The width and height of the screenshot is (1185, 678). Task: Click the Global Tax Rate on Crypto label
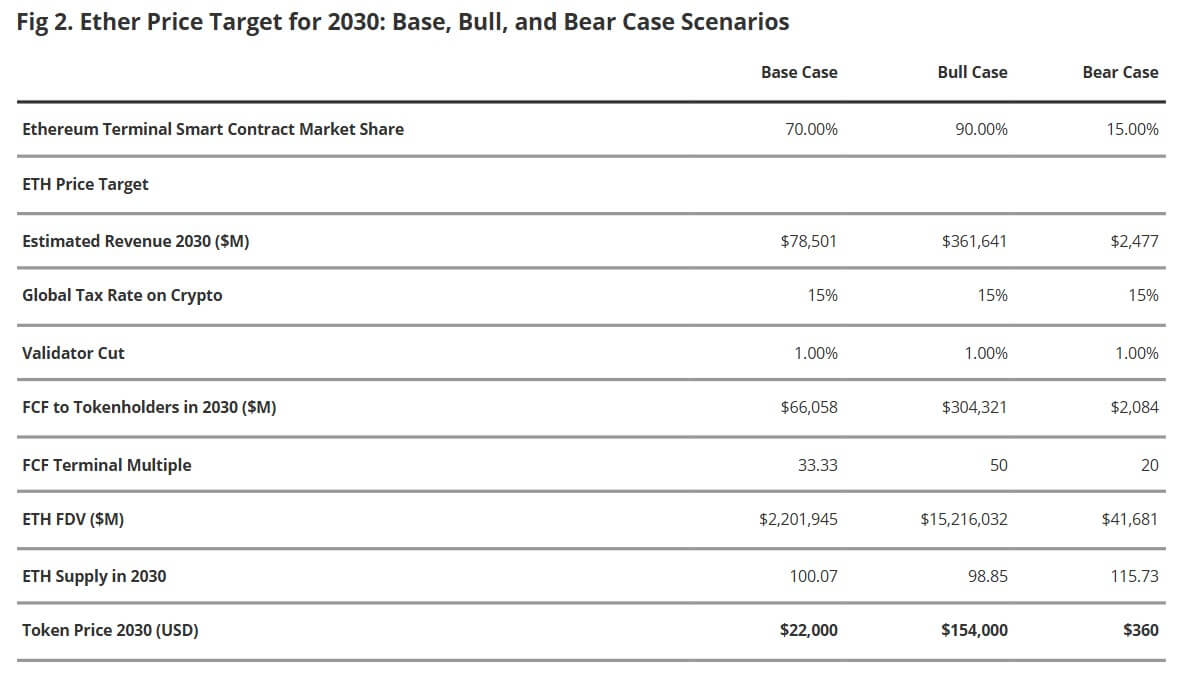(122, 295)
